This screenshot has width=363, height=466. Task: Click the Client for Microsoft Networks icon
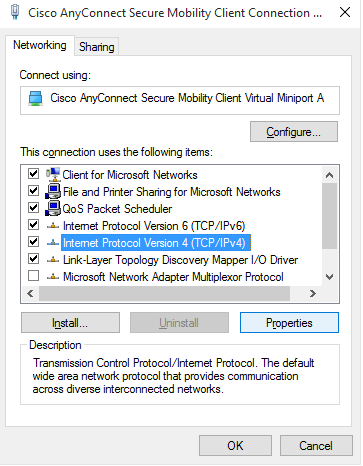53,174
